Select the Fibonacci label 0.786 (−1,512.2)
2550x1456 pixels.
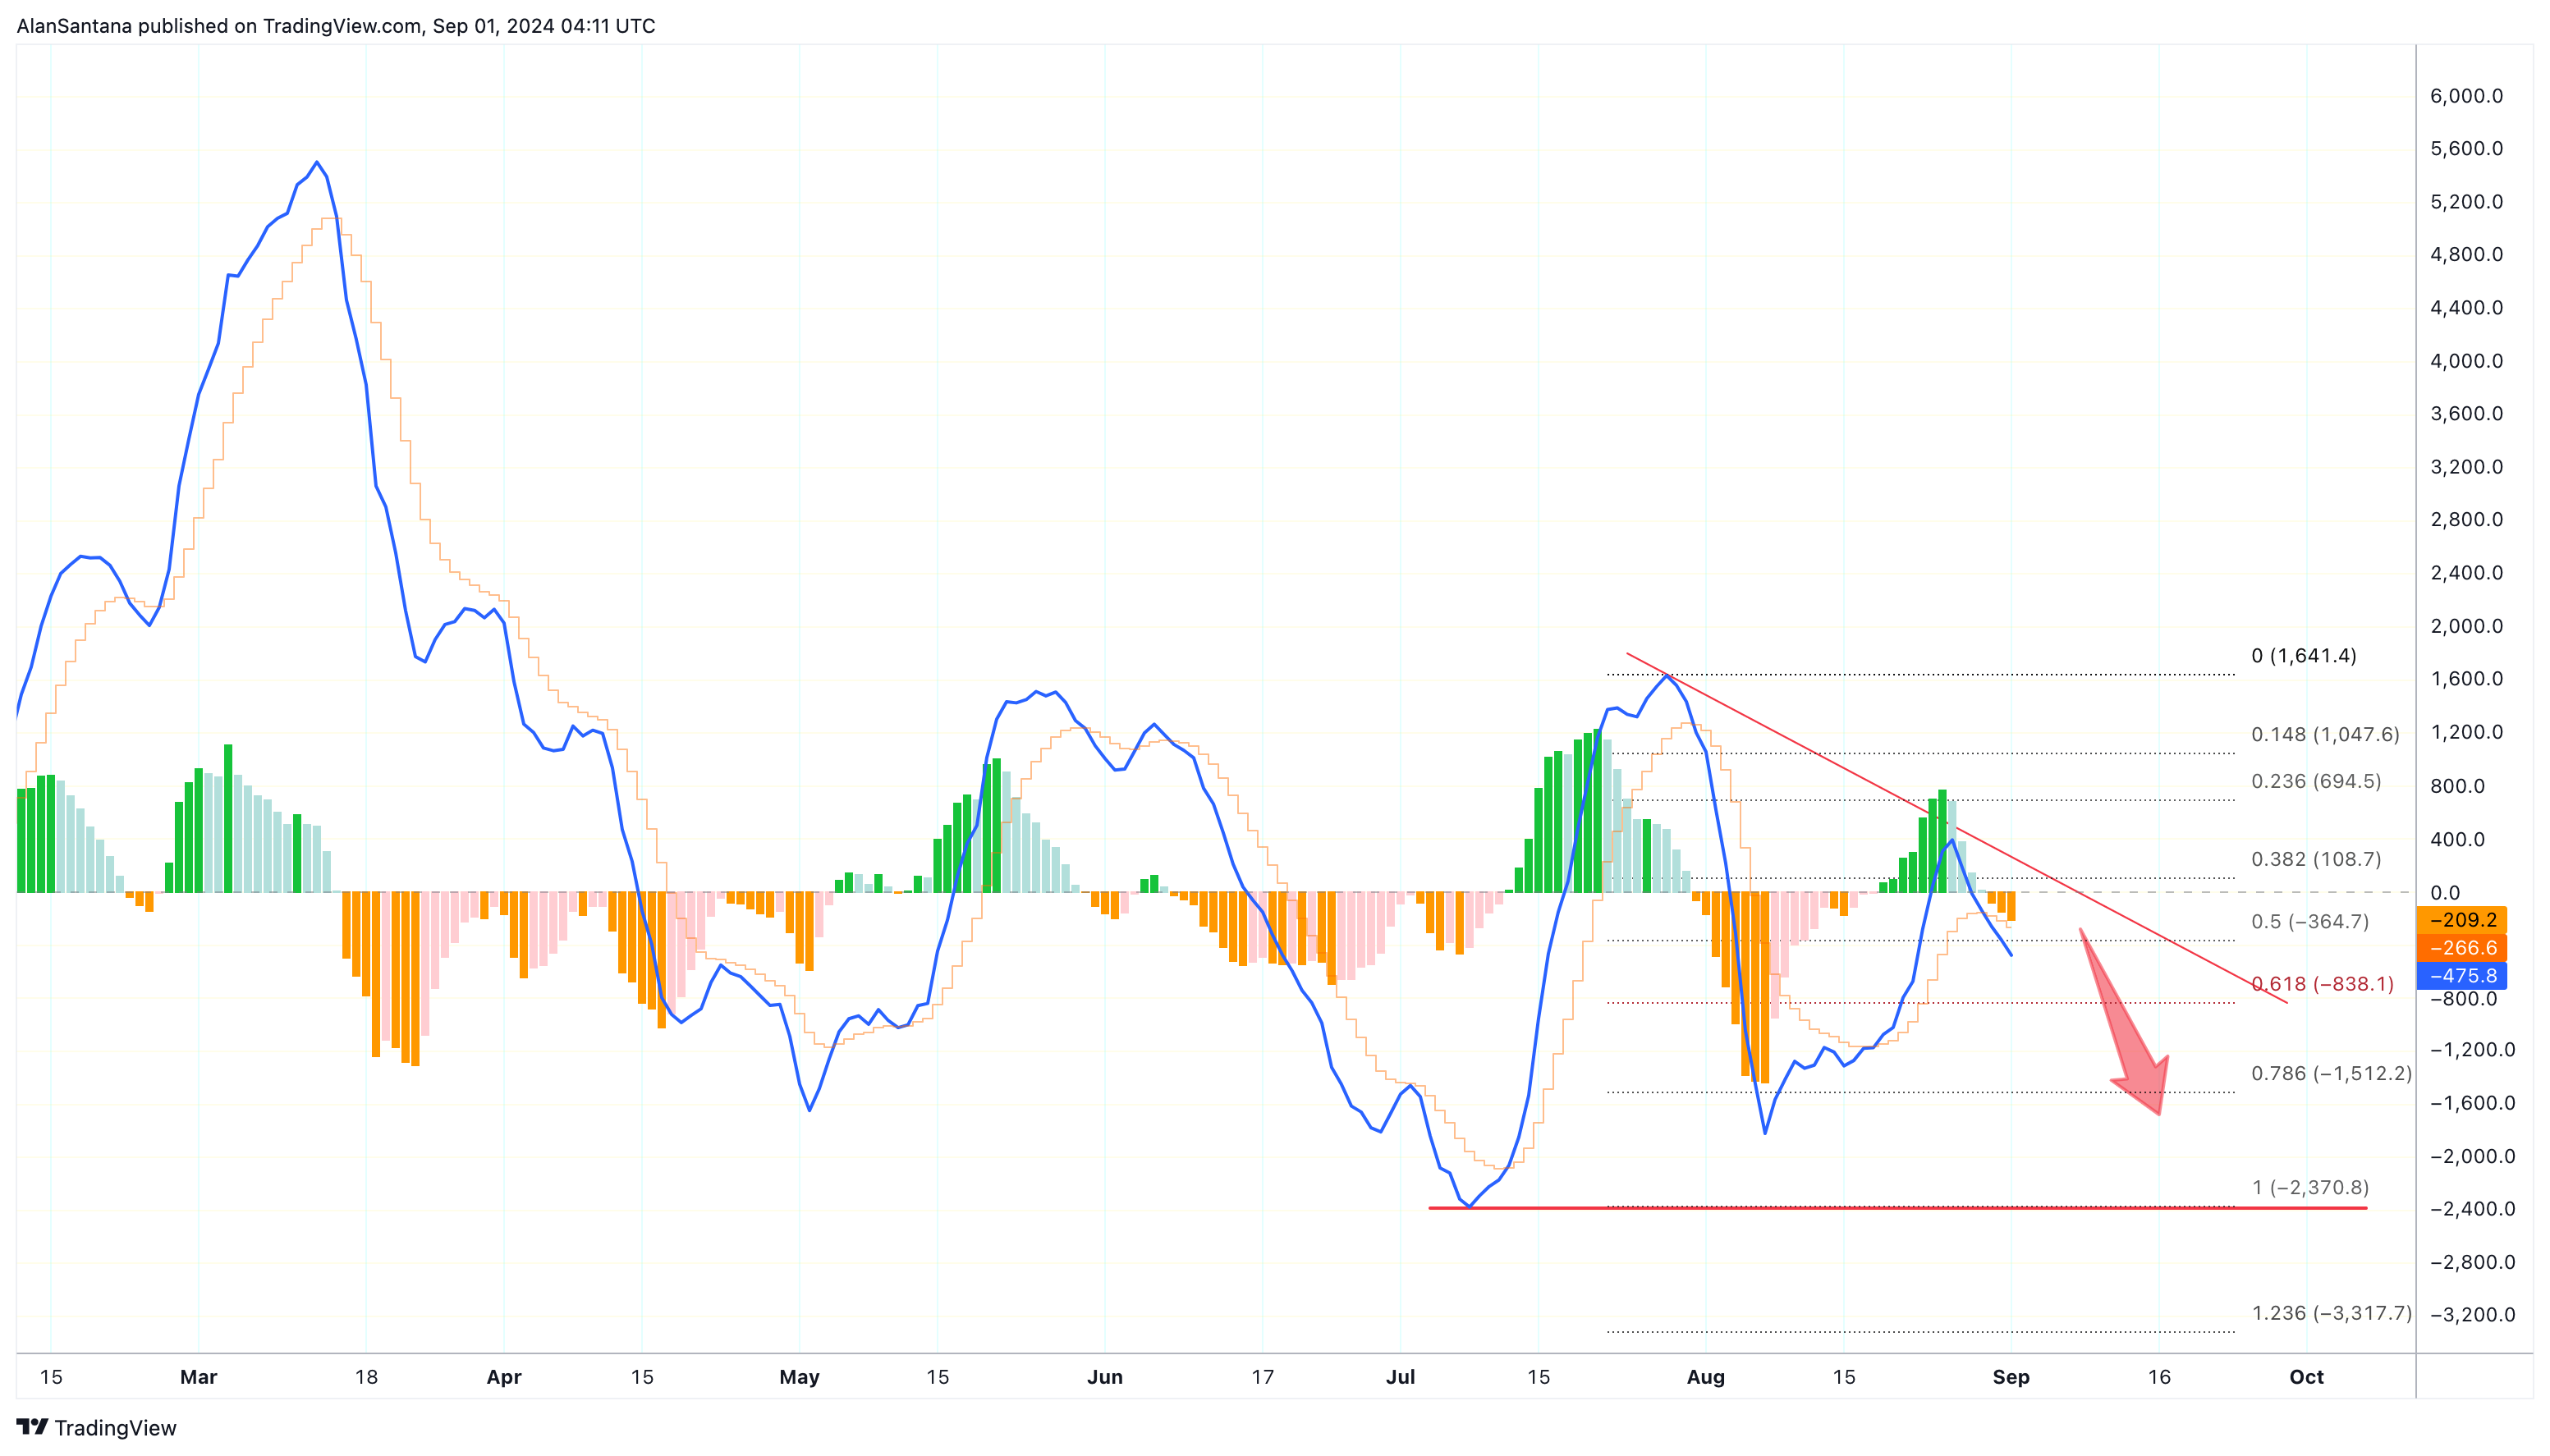point(2331,1073)
